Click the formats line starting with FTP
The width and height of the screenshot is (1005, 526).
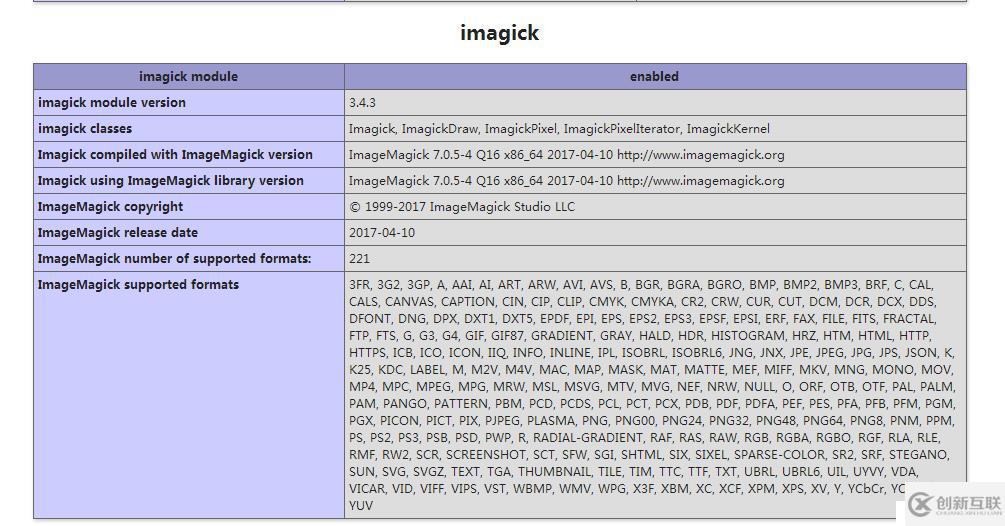click(x=640, y=336)
